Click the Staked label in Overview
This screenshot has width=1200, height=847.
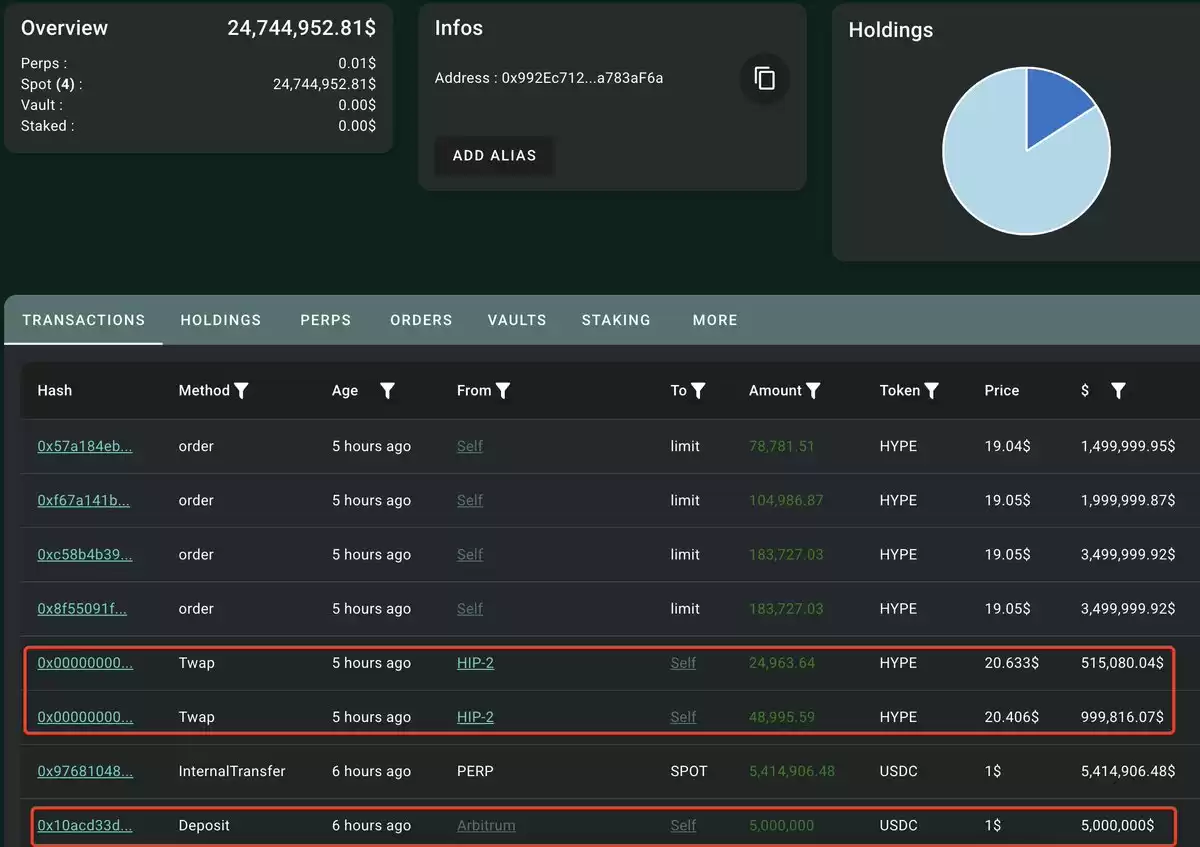(47, 126)
